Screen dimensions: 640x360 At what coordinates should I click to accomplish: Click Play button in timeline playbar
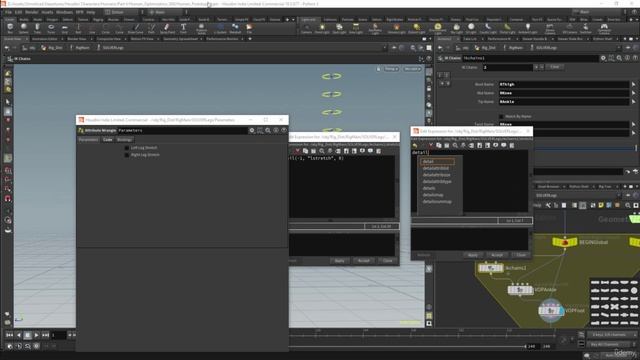click(x=36, y=336)
